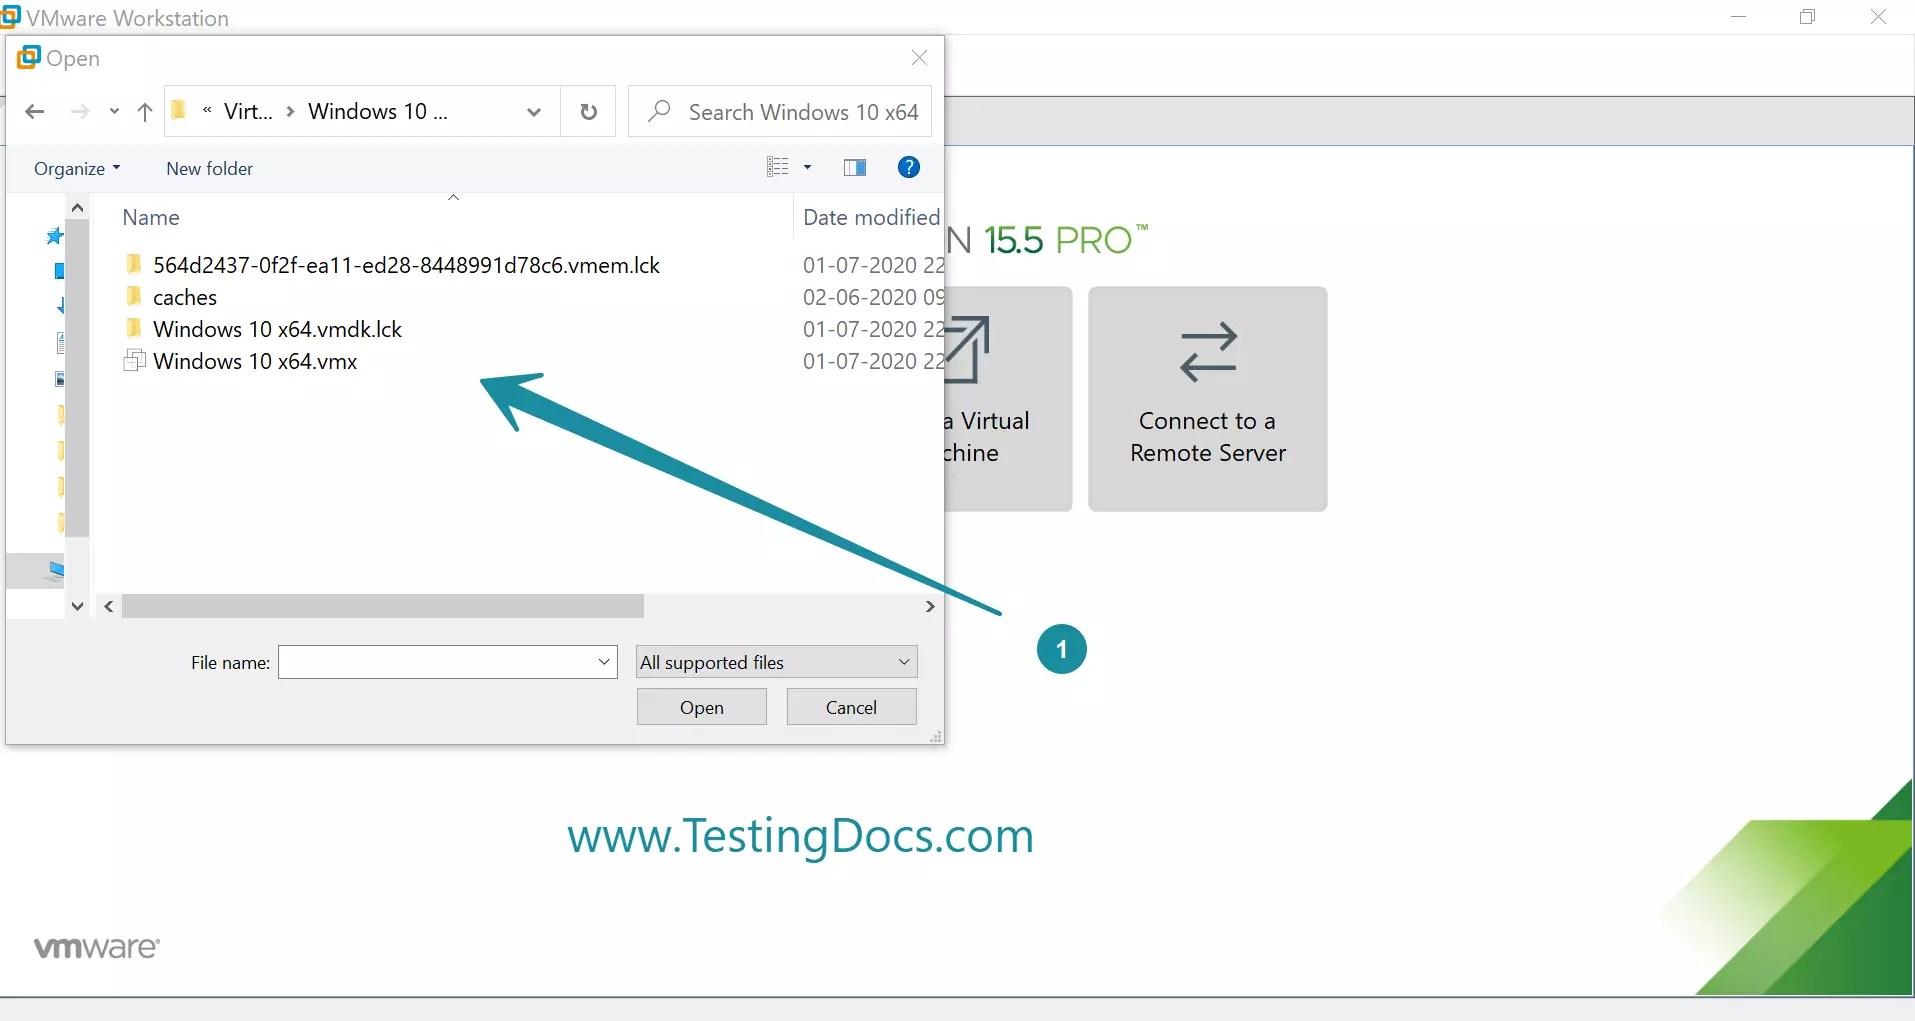Image resolution: width=1915 pixels, height=1021 pixels.
Task: Open the recent locations dropdown arrow
Action: point(114,112)
